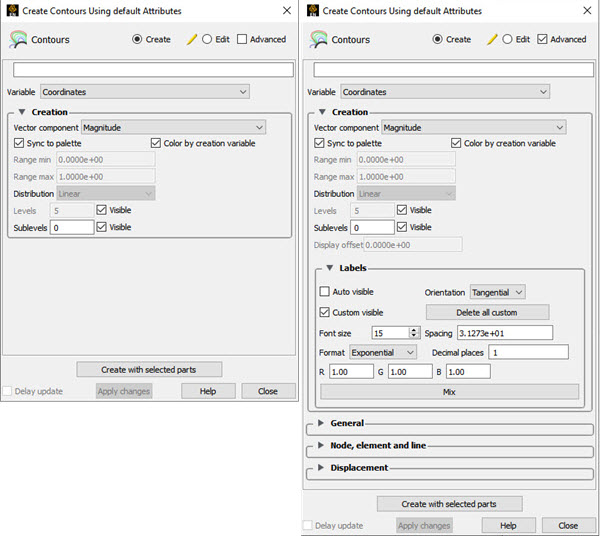
Task: Click app logo in left dialog title bar
Action: [13, 10]
